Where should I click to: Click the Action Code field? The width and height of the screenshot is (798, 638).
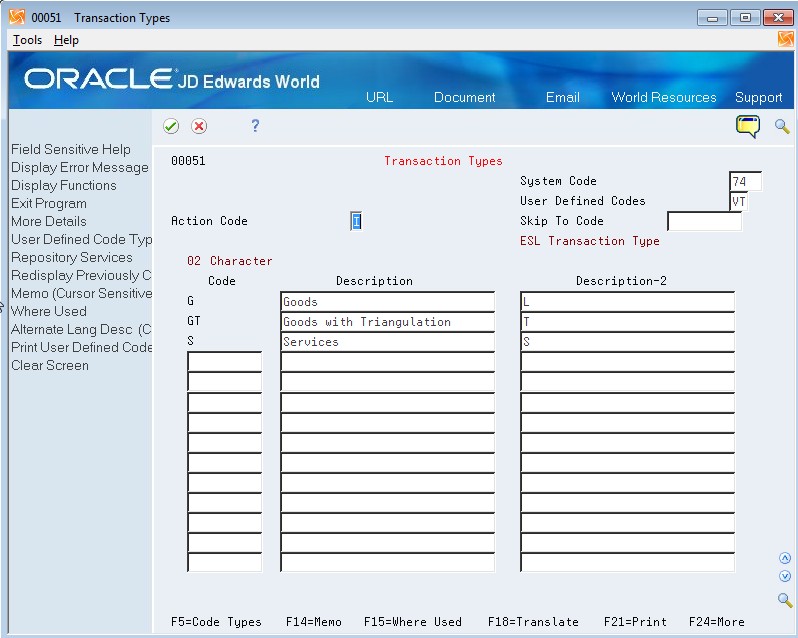pos(356,221)
